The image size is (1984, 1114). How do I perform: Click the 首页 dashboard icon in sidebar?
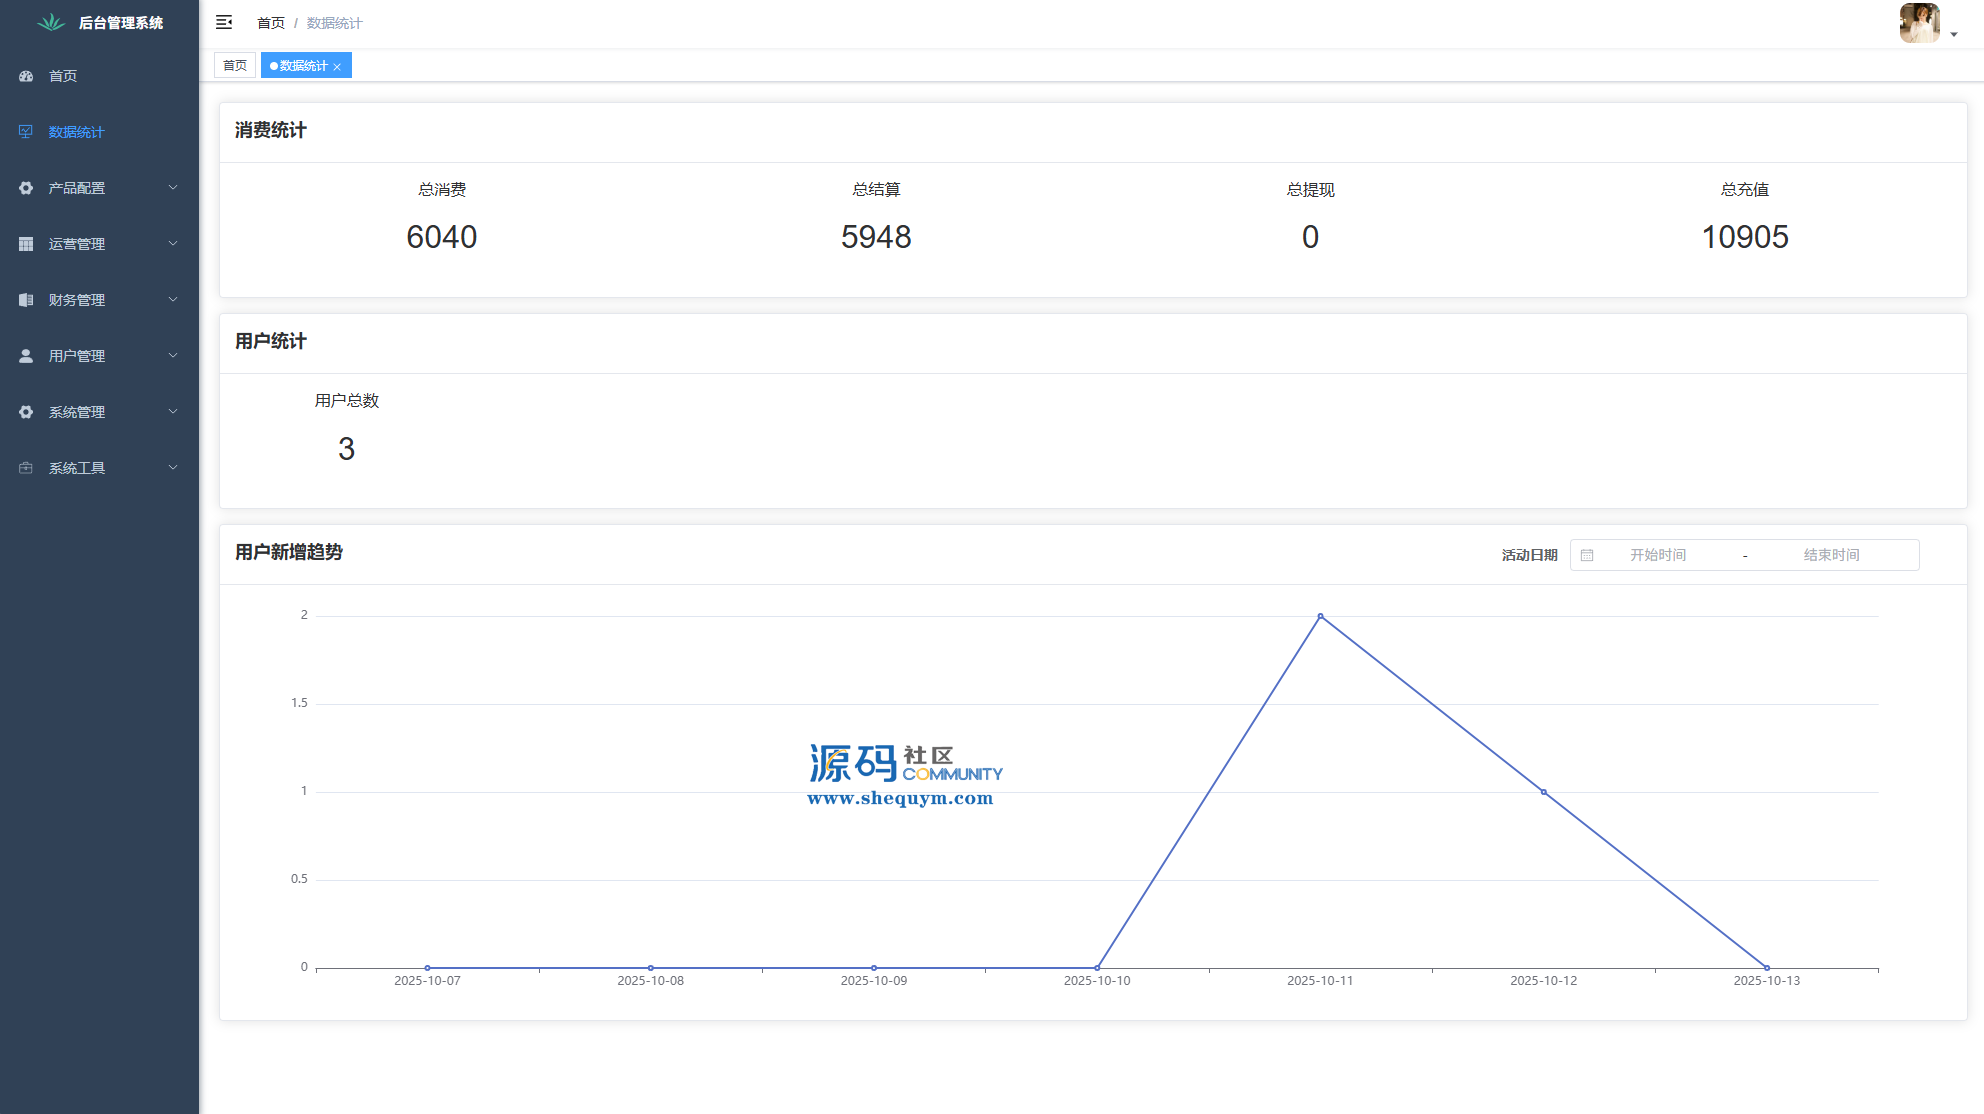coord(26,76)
